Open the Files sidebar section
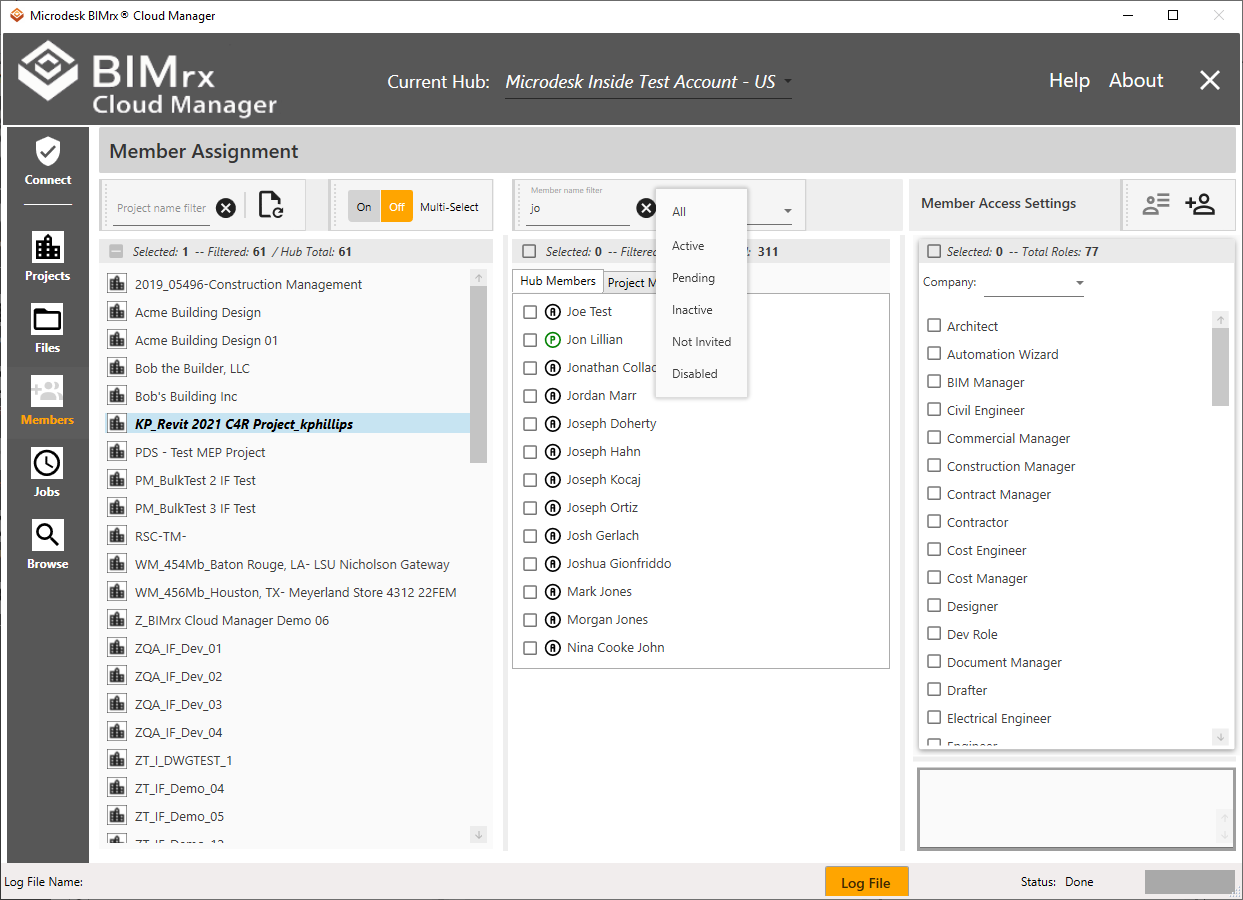 48,320
